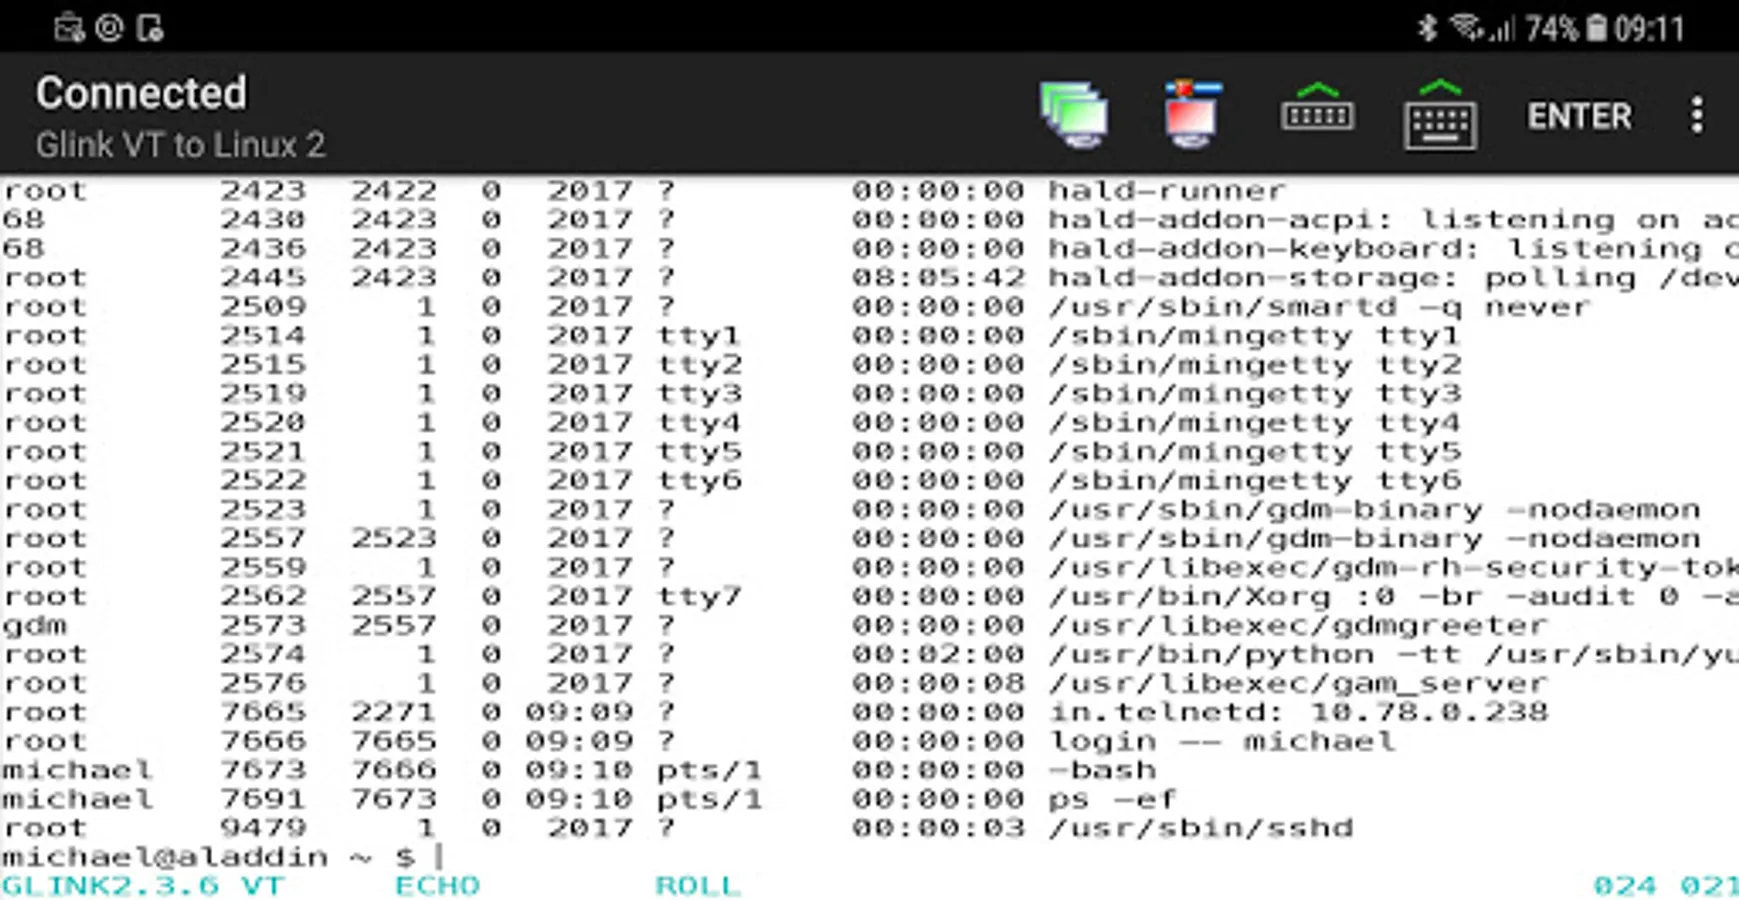Tap the Wi-Fi signal status icon

click(x=1467, y=28)
